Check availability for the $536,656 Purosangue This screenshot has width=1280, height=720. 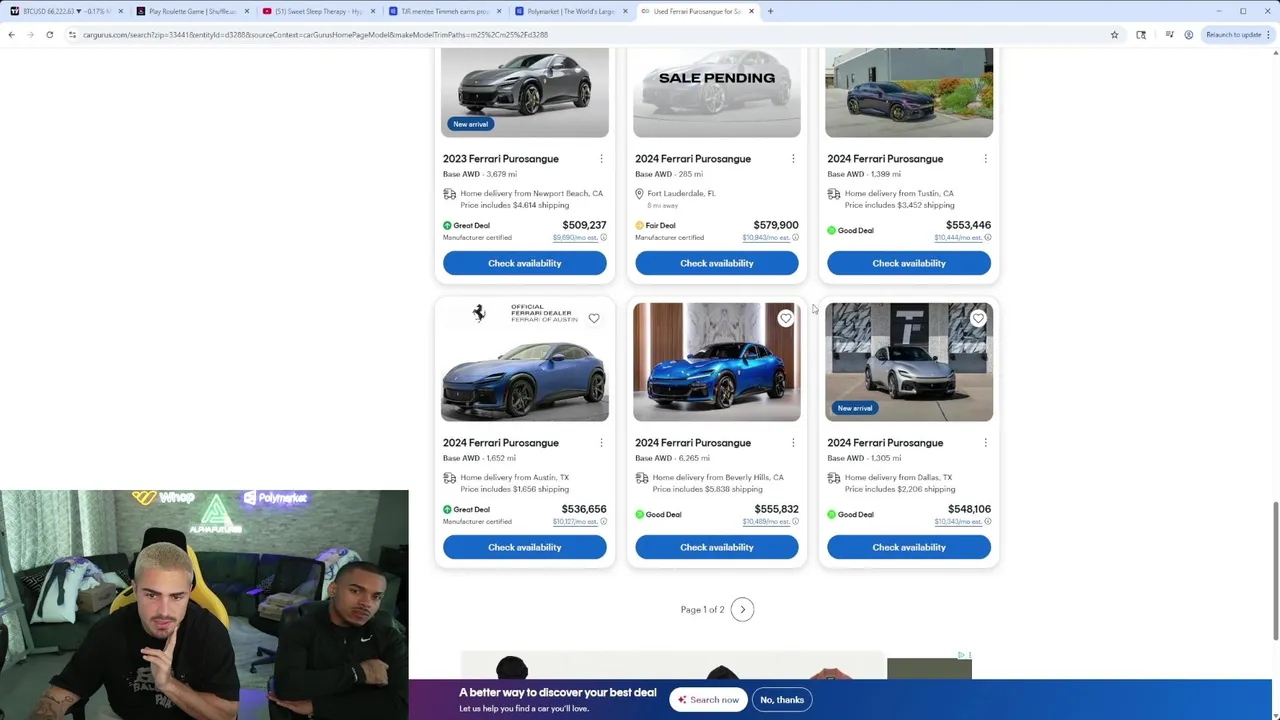(x=525, y=547)
